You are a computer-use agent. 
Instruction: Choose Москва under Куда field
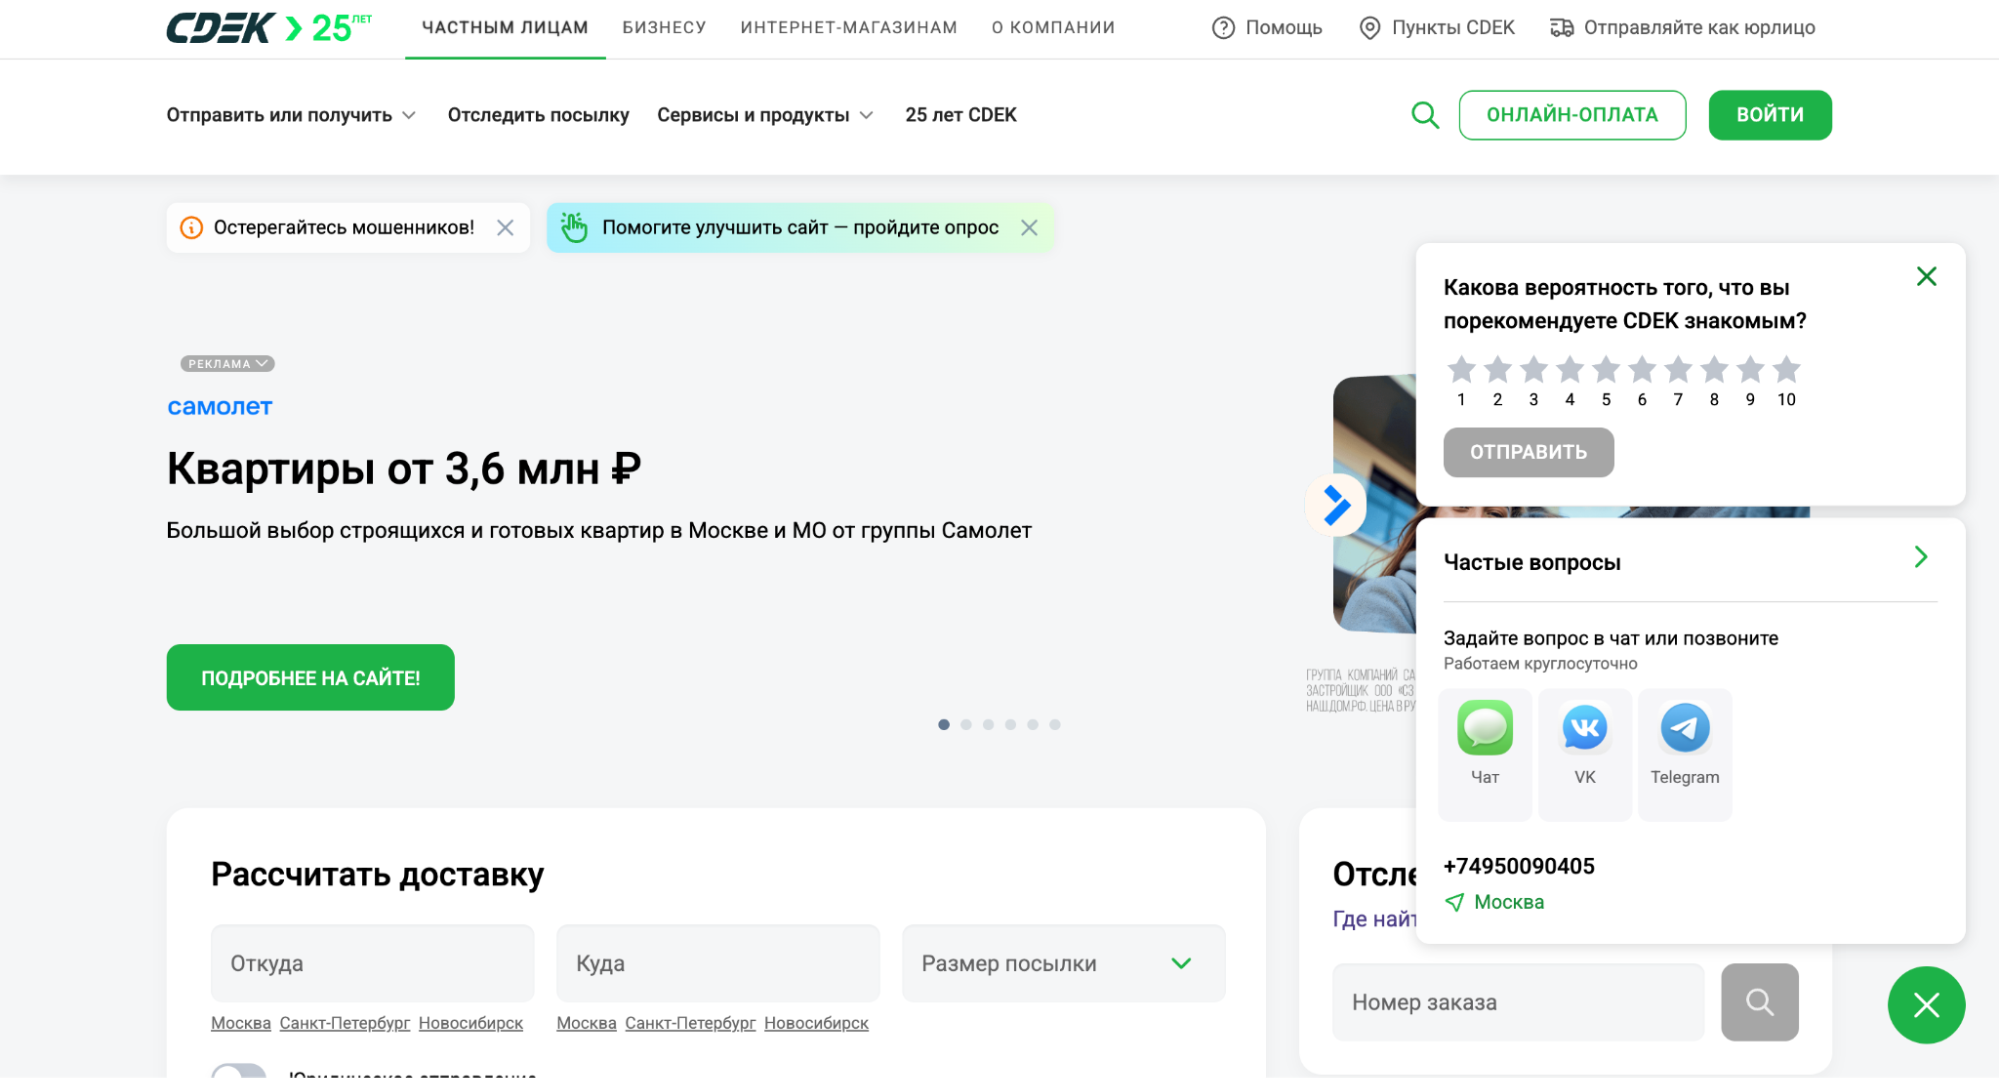click(586, 1023)
